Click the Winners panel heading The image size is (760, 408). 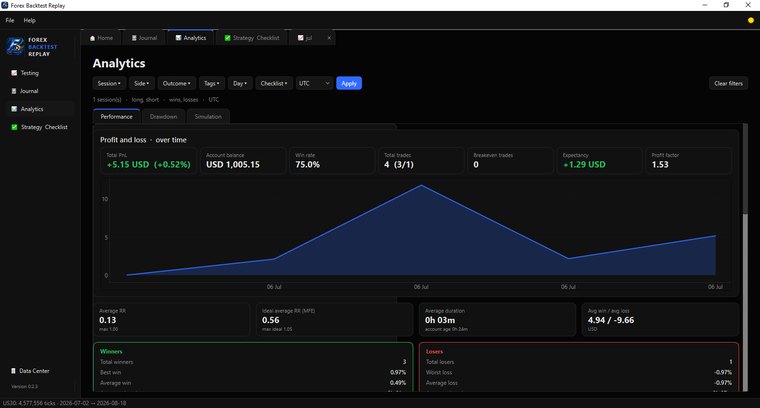tap(111, 351)
